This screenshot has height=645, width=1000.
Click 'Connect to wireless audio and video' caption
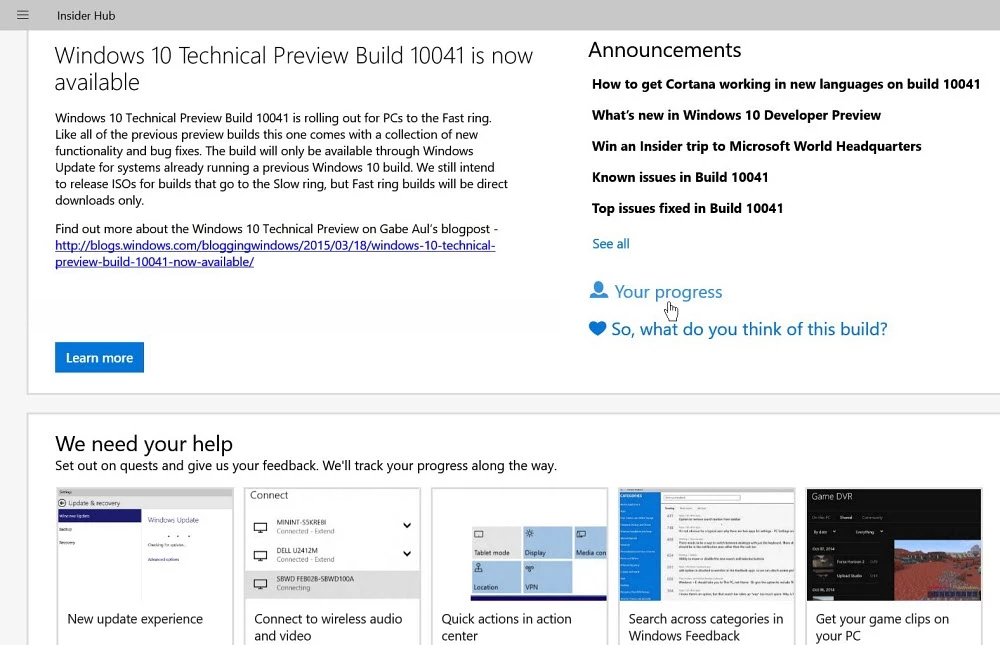(328, 627)
